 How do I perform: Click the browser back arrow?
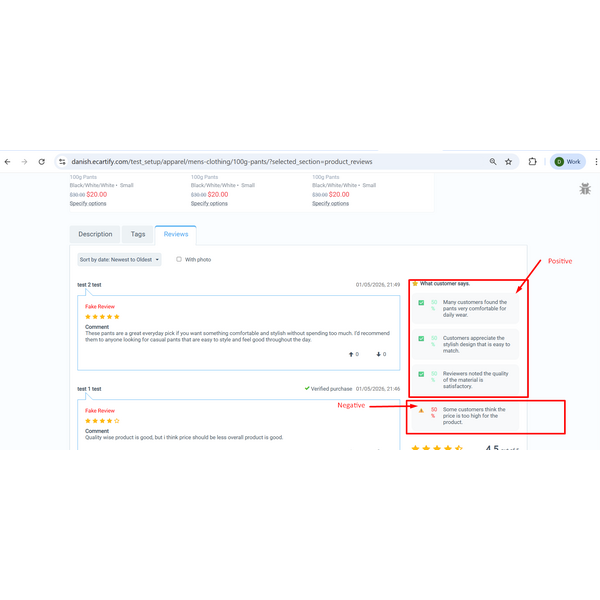click(7, 161)
